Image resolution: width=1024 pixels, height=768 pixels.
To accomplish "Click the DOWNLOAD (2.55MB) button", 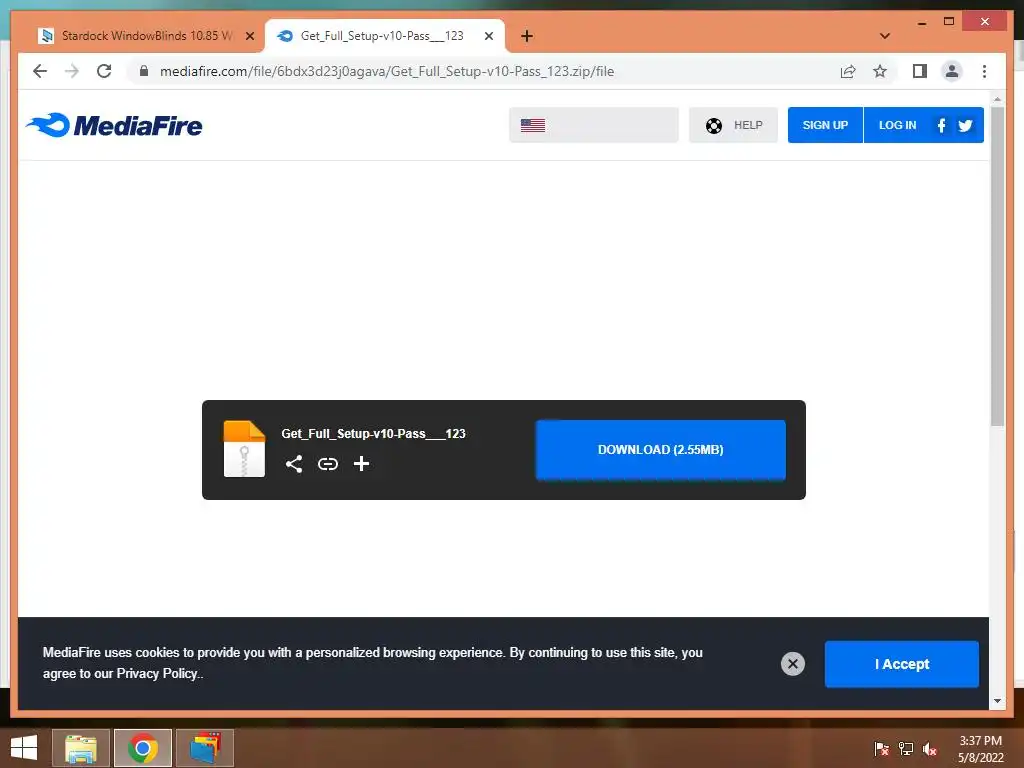I will coord(660,449).
